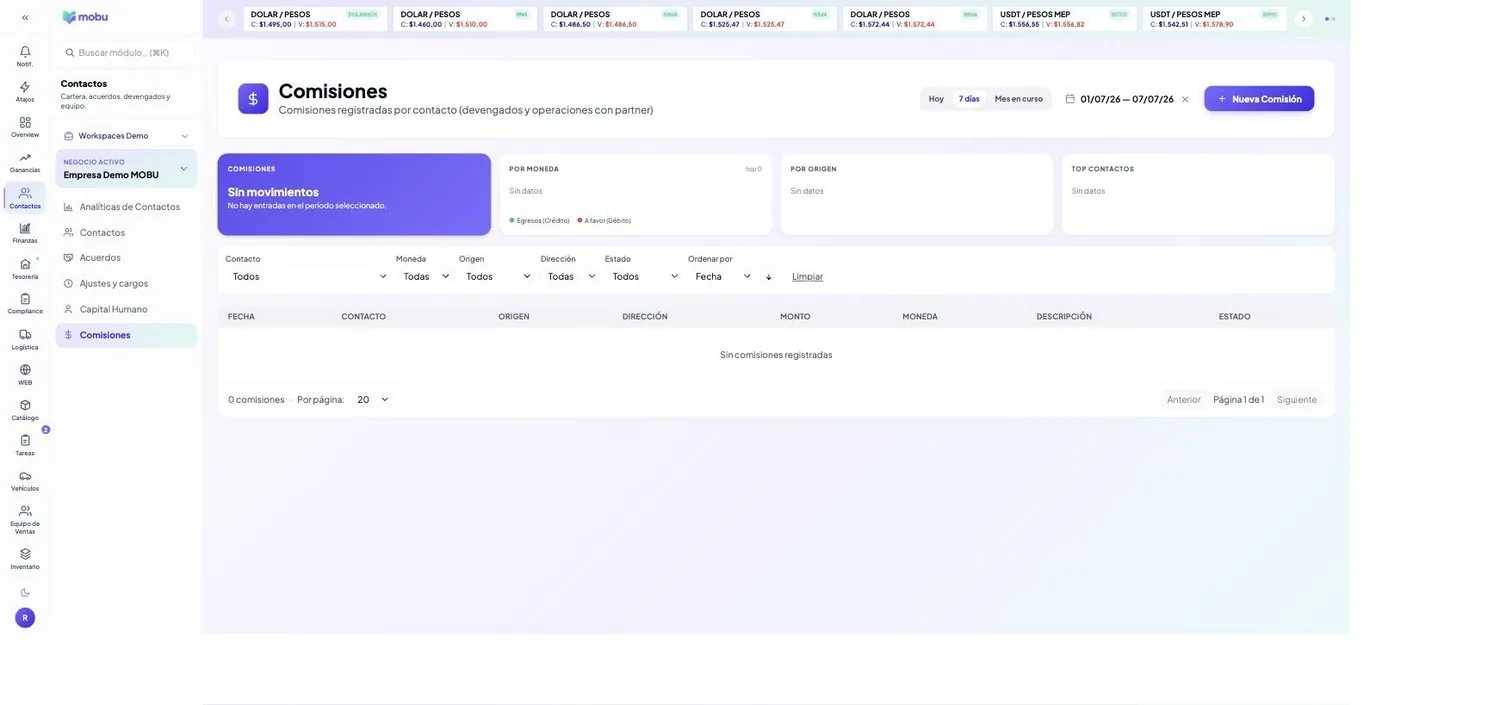Open user avatar R
1500x705 pixels.
[x=25, y=618]
